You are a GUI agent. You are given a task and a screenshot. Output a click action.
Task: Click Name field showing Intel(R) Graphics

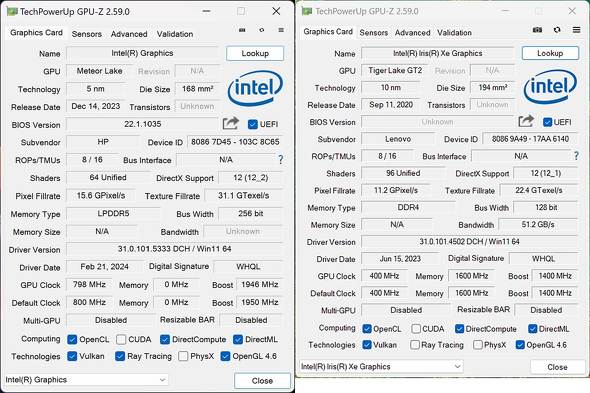142,53
